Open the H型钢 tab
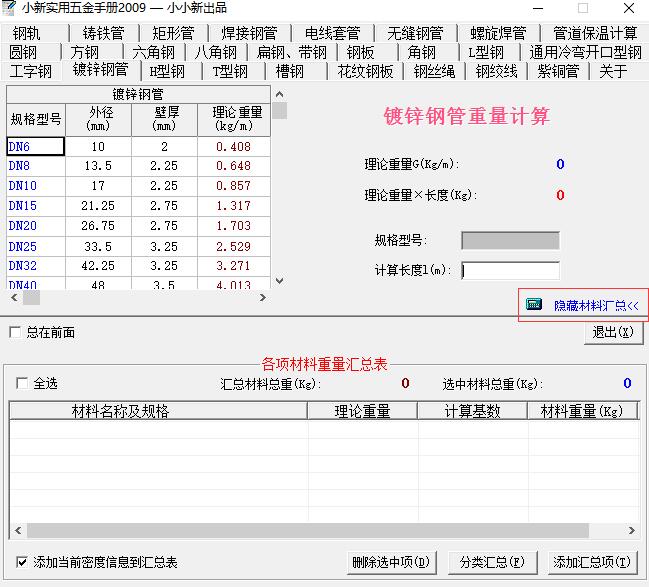 tap(172, 71)
